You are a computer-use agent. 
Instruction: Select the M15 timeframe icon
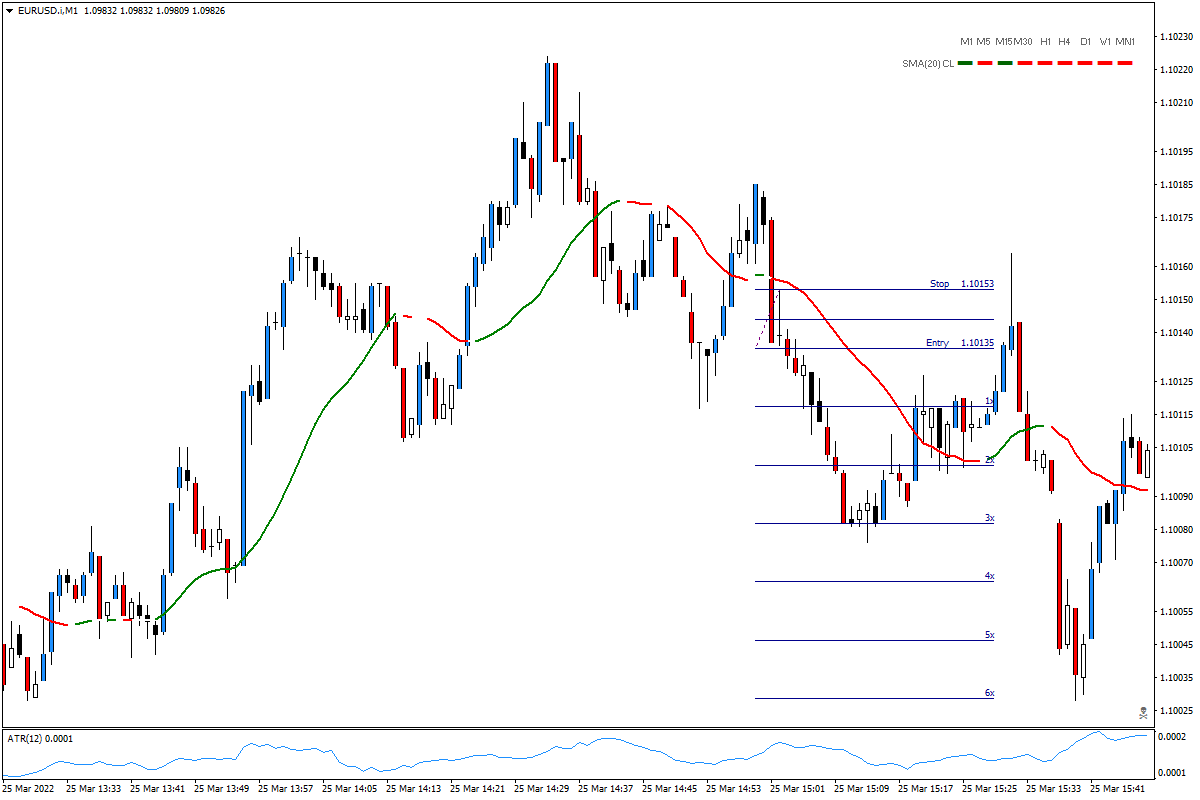click(1004, 42)
